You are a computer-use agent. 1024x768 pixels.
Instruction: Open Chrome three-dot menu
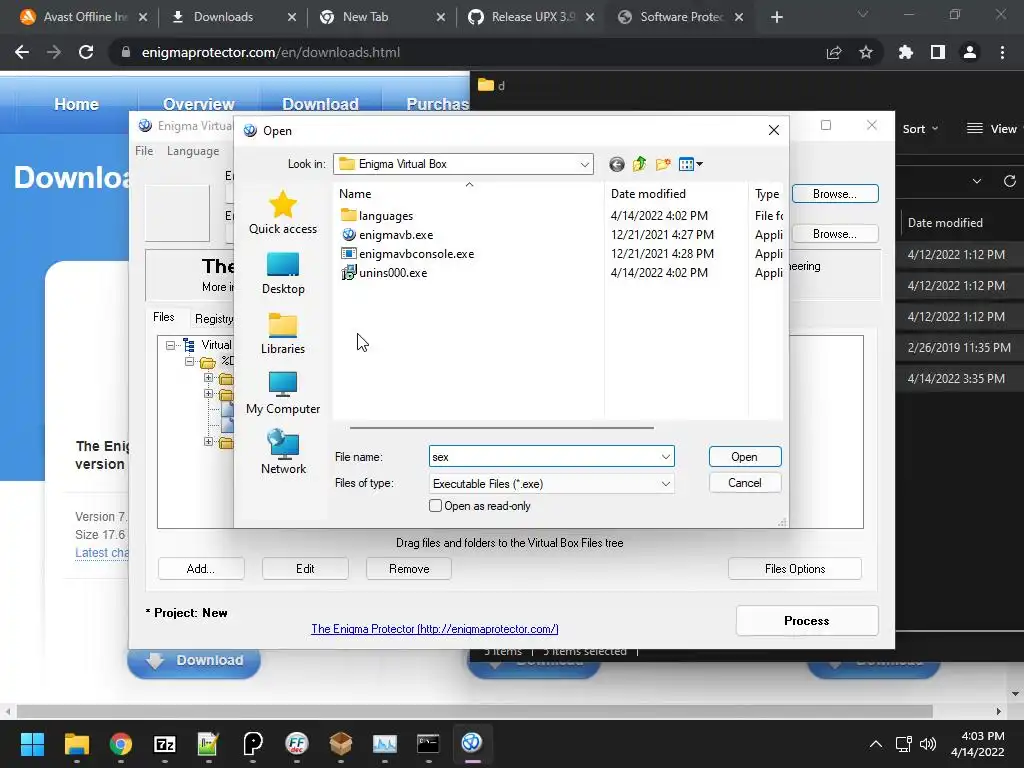(1002, 52)
